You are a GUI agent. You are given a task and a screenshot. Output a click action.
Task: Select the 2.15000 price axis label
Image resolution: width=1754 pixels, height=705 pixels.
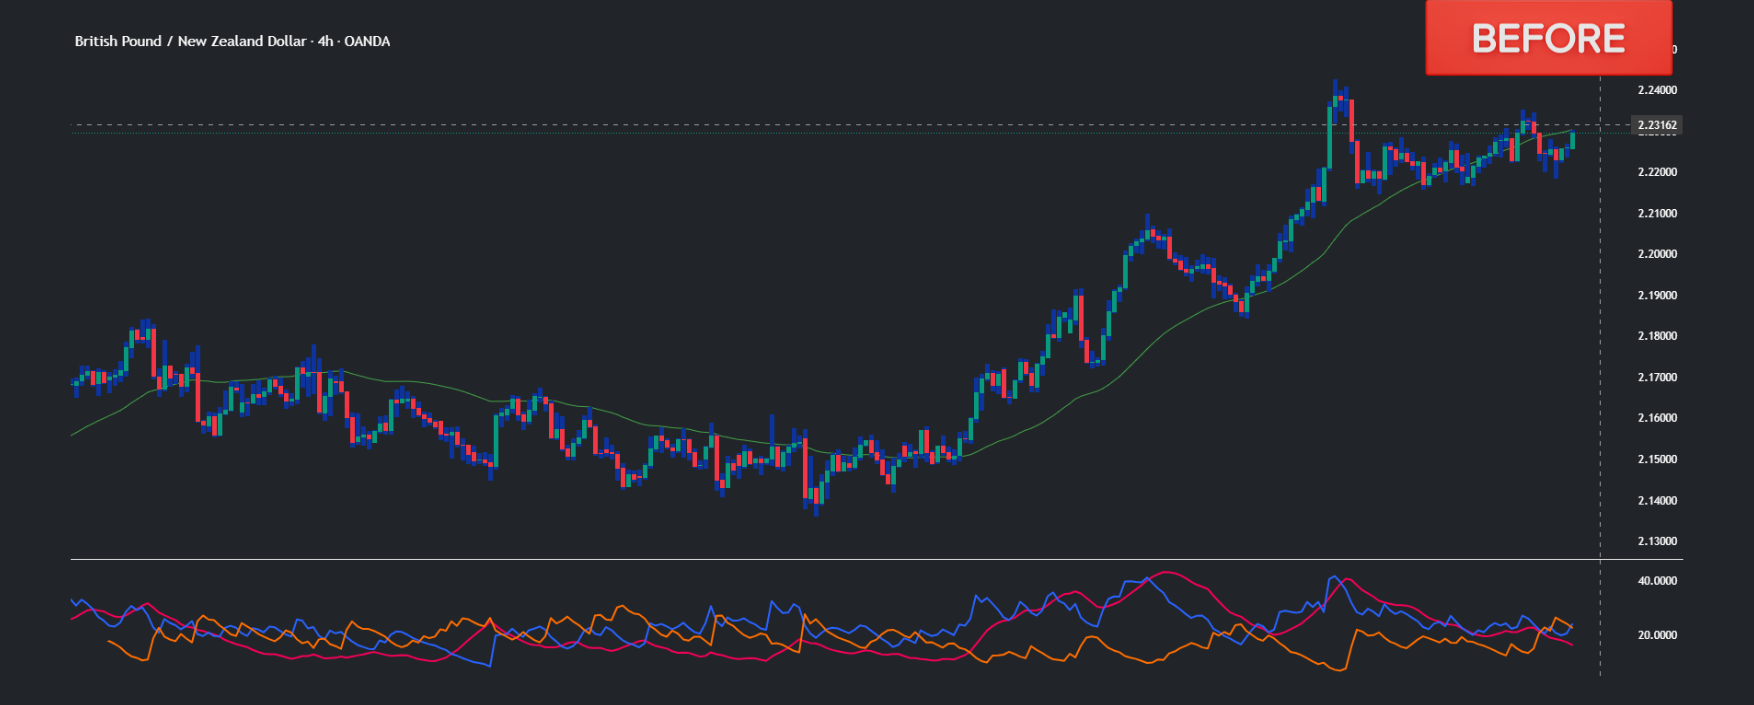point(1656,459)
